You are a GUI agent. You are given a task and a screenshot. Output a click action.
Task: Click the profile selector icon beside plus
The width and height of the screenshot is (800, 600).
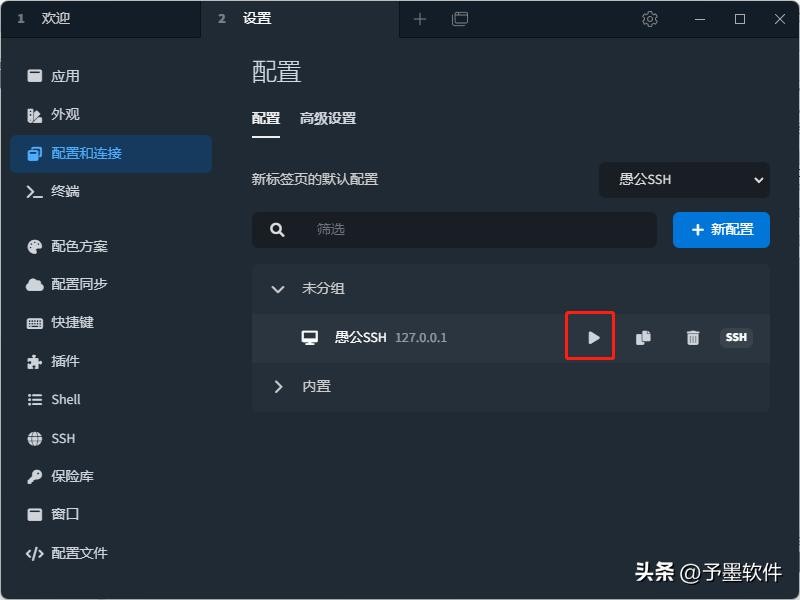click(460, 19)
